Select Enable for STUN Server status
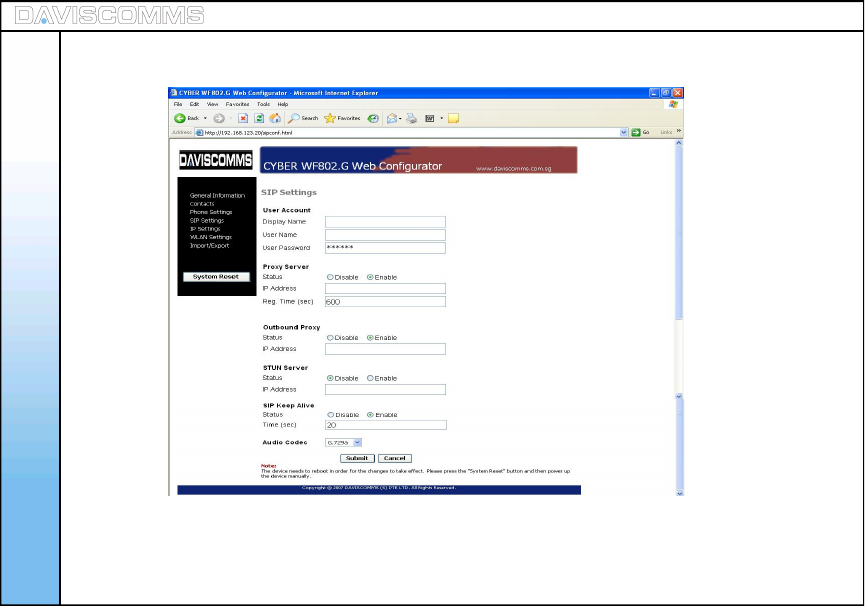Viewport: 865px width, 606px height. [370, 378]
